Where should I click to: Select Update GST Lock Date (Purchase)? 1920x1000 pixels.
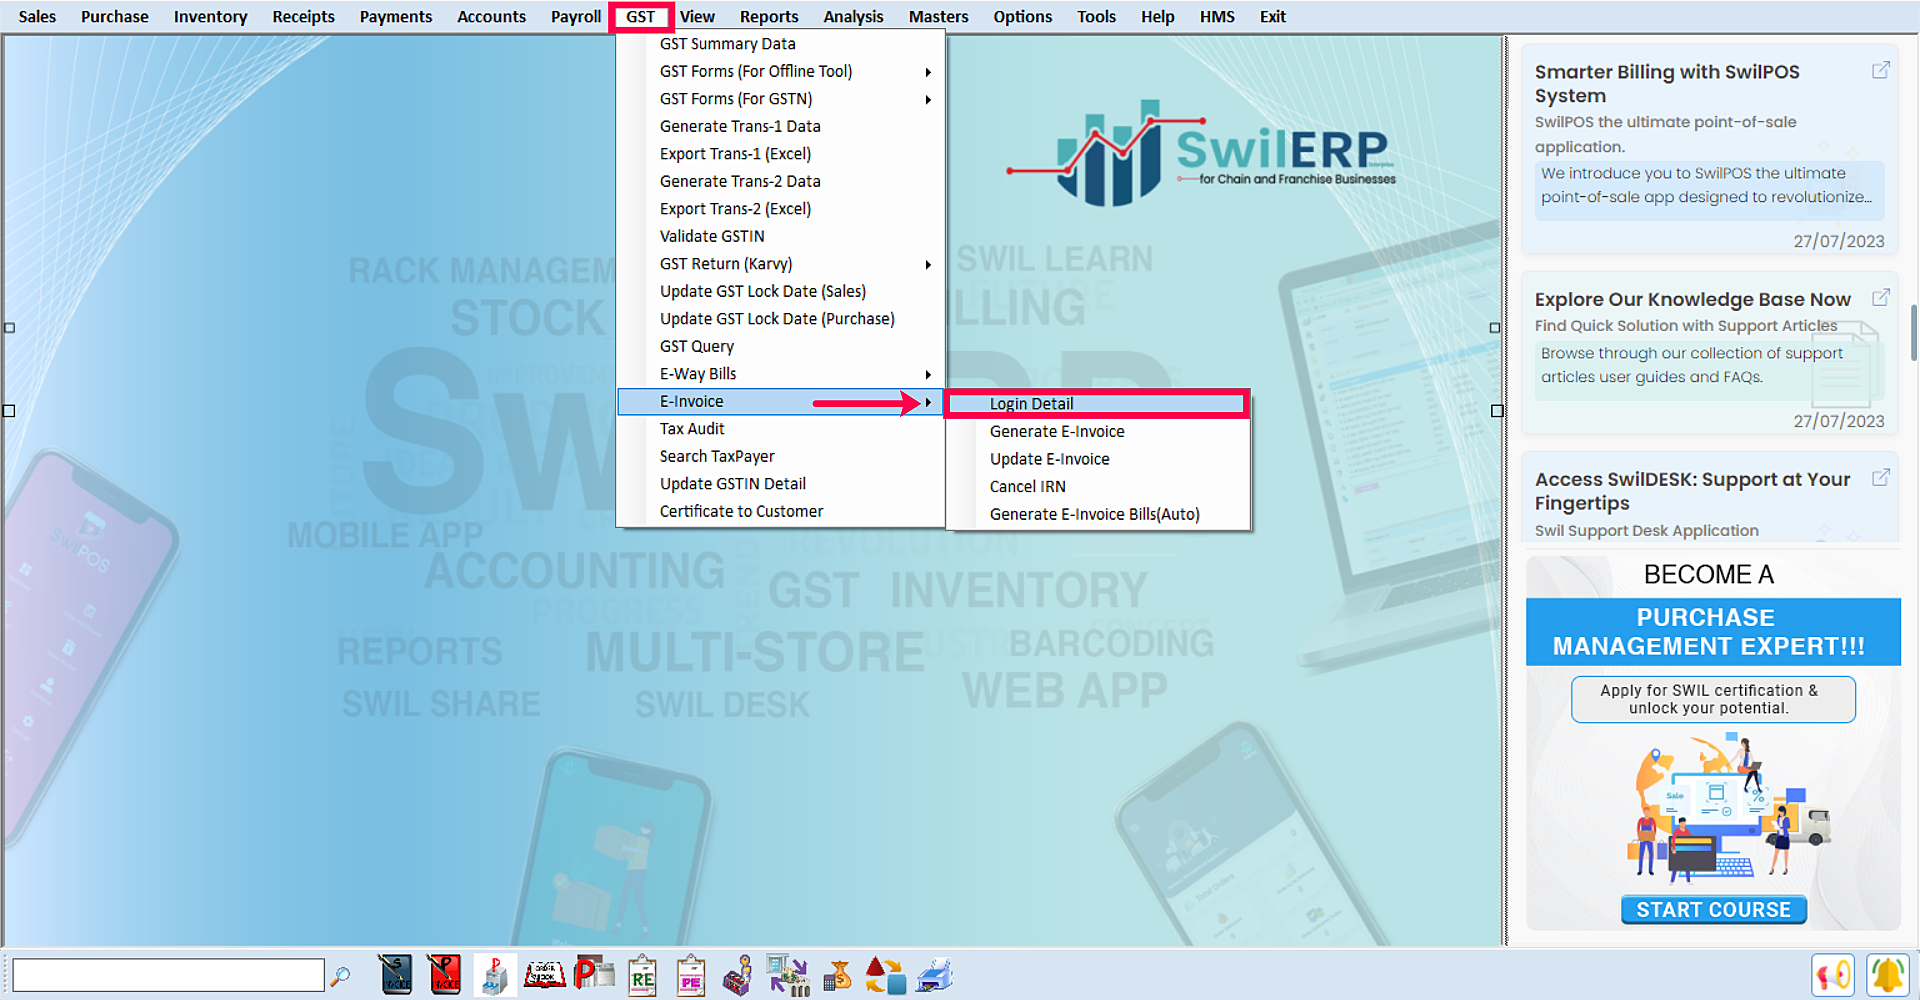click(x=781, y=319)
